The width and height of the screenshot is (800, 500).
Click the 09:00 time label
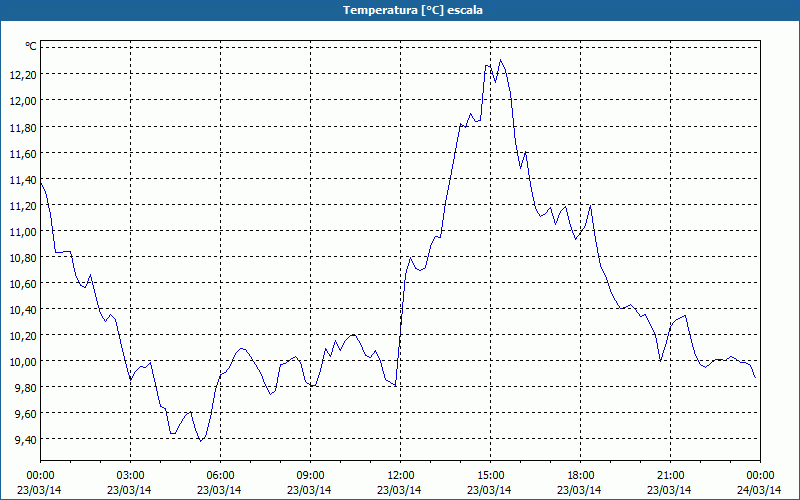point(310,476)
